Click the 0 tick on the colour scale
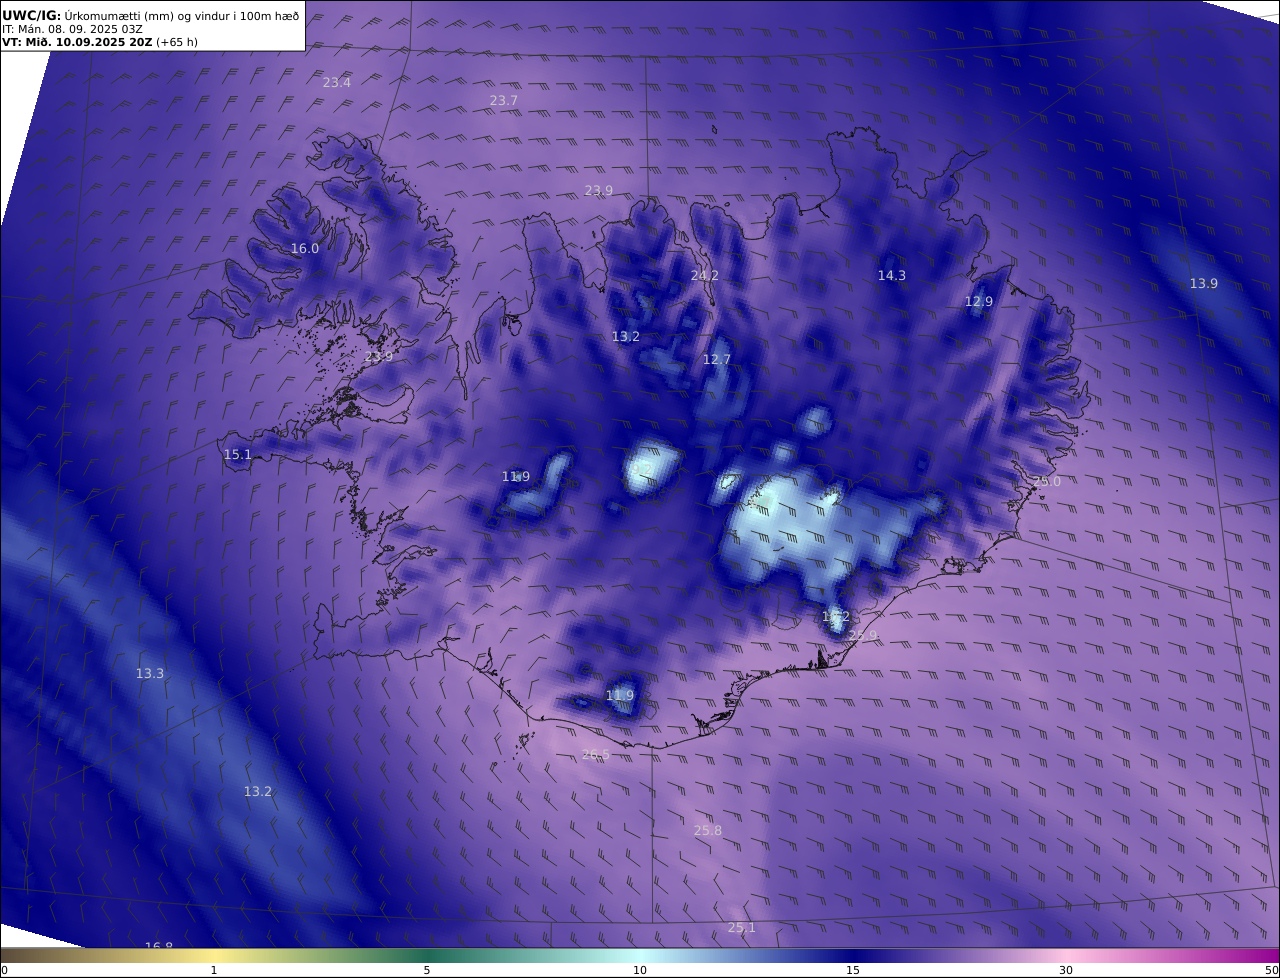The width and height of the screenshot is (1280, 978). [x=4, y=971]
